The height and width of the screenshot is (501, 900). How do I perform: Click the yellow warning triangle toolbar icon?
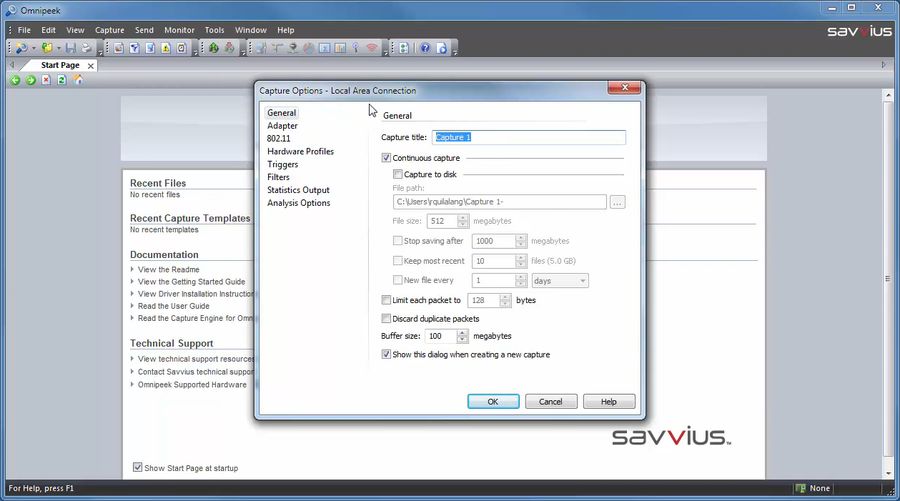pyautogui.click(x=166, y=48)
